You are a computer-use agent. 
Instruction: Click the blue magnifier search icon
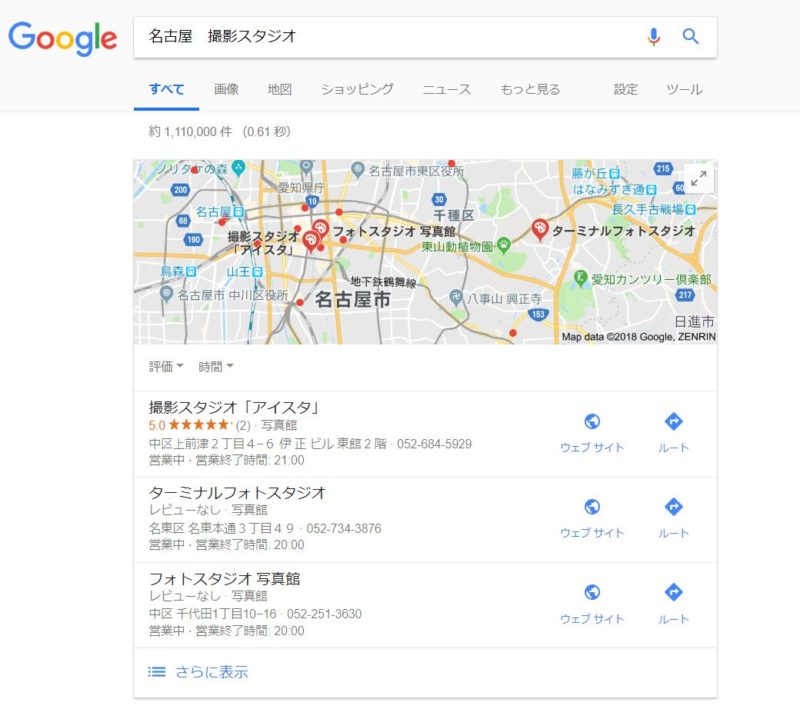[690, 37]
